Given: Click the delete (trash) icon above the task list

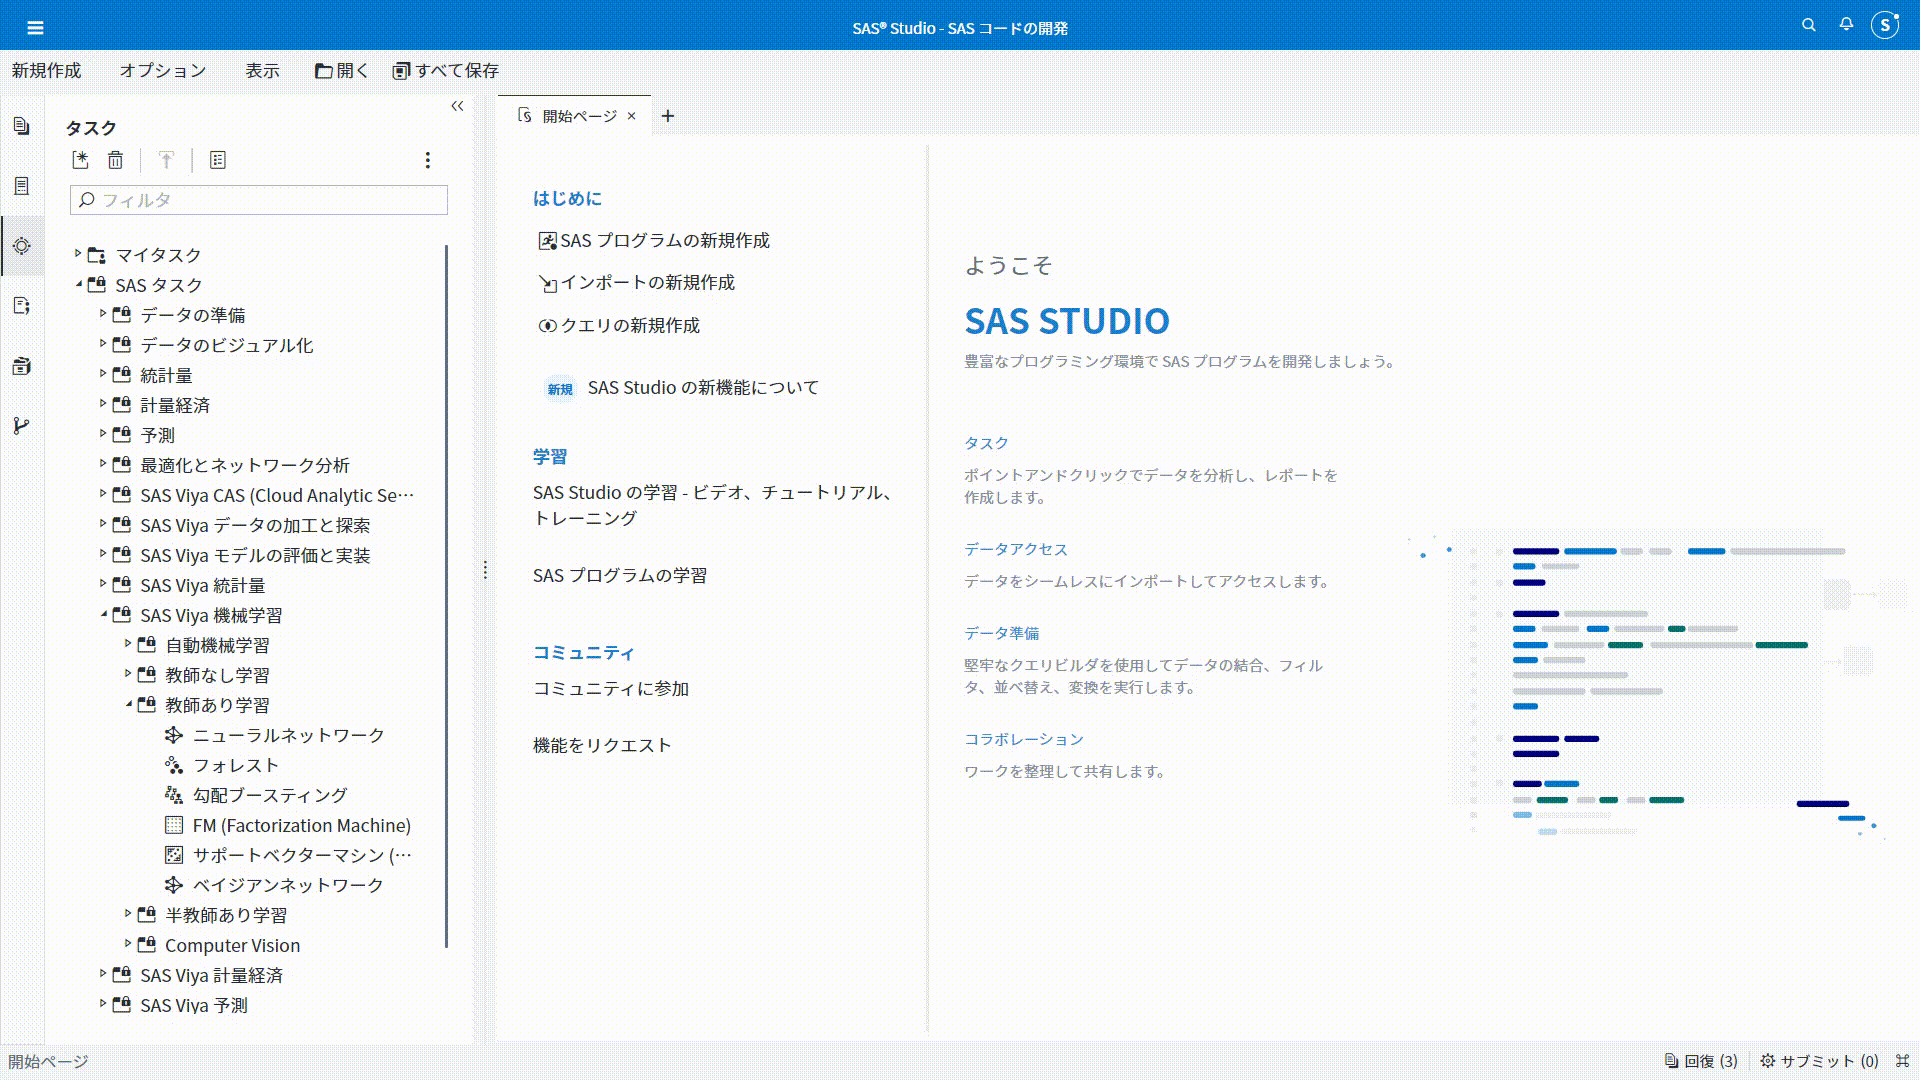Looking at the screenshot, I should pos(117,160).
